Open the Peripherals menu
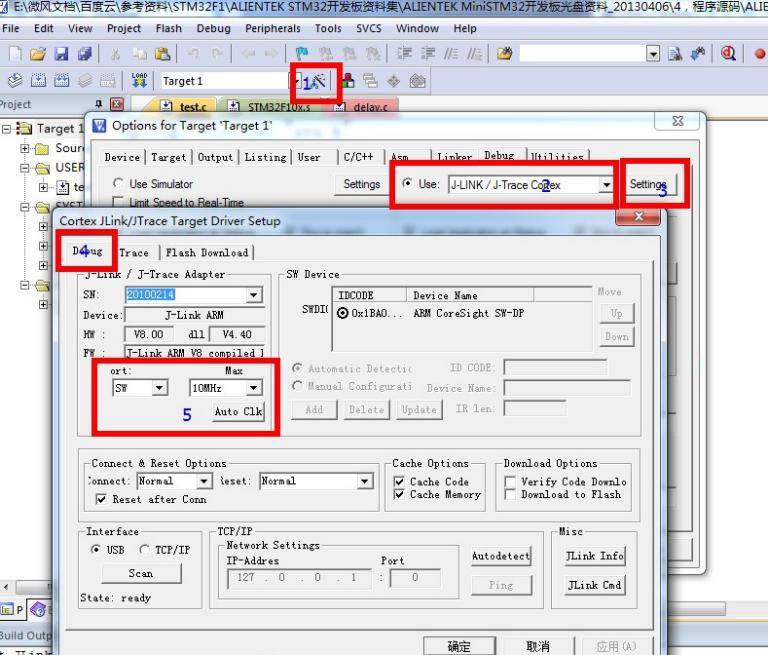 pyautogui.click(x=273, y=28)
